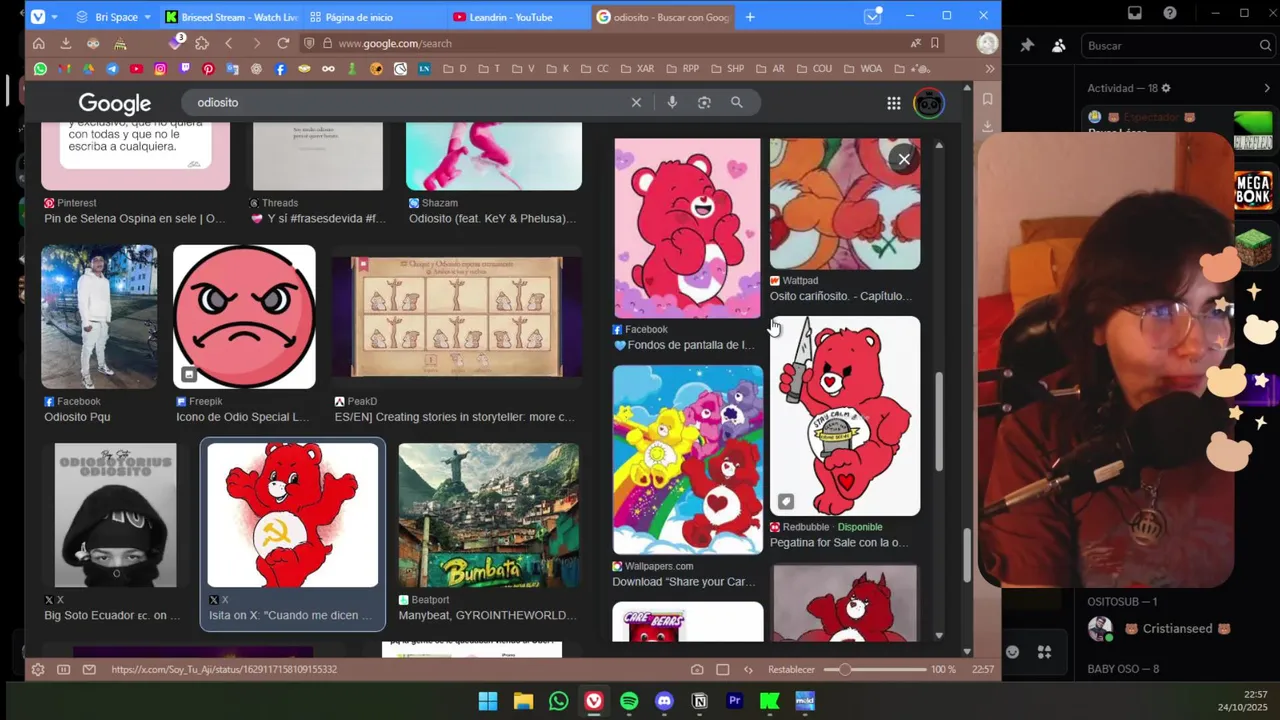Open Freepik 'Icono de Odio Special' result

(x=243, y=417)
